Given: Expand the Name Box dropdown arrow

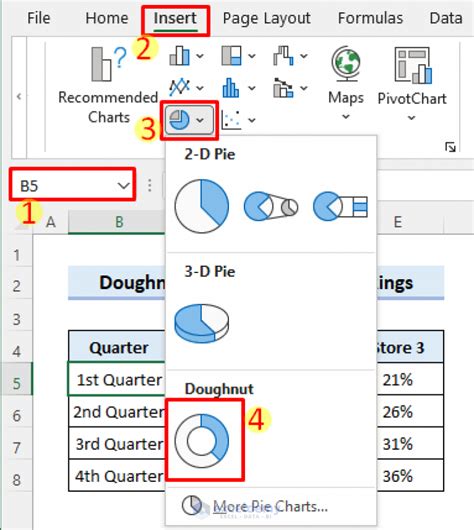Looking at the screenshot, I should point(123,186).
